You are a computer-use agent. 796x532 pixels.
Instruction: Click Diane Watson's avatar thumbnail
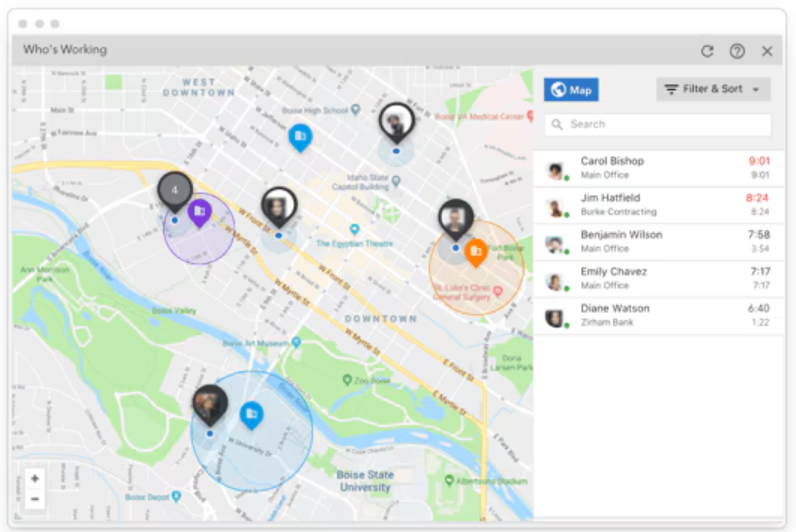click(555, 318)
